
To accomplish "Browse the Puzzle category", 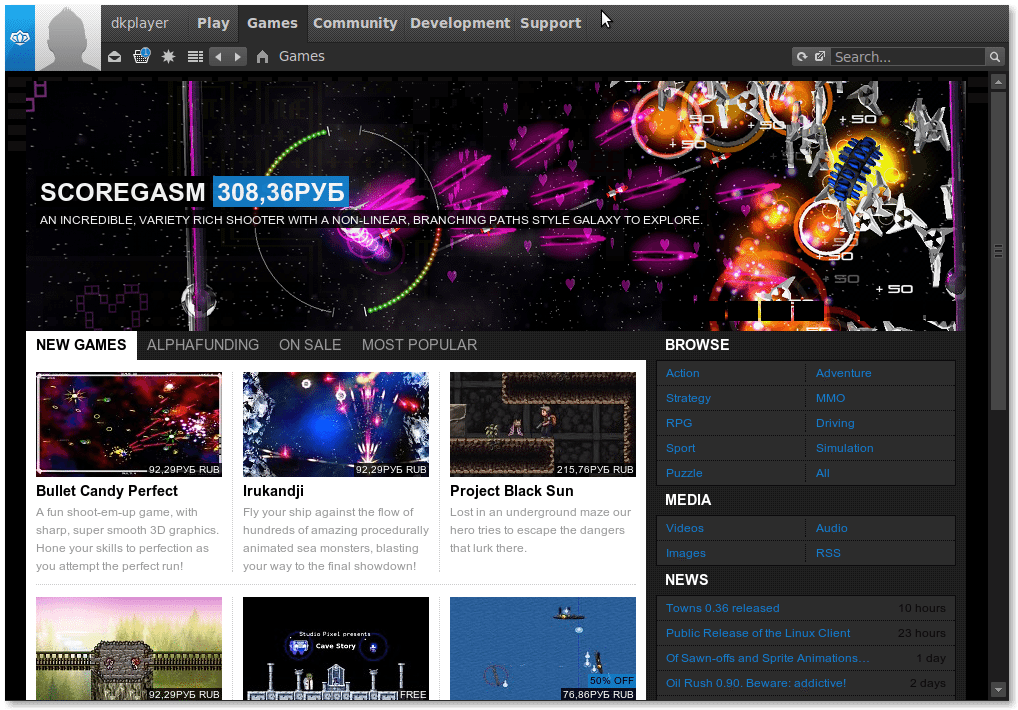I will (x=684, y=473).
